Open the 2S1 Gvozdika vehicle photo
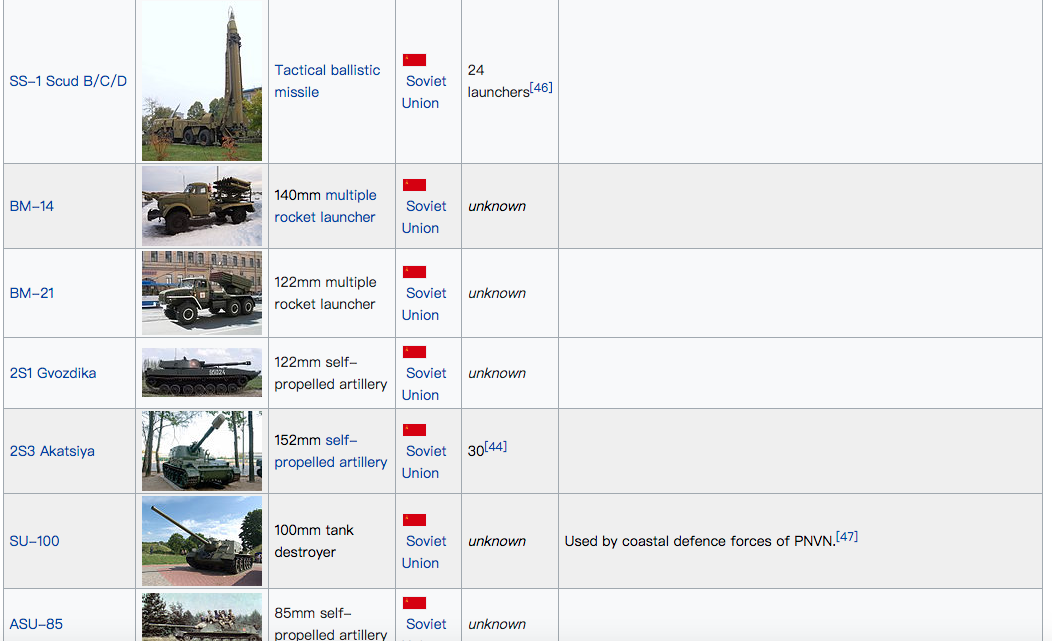The height and width of the screenshot is (641, 1052). point(202,373)
